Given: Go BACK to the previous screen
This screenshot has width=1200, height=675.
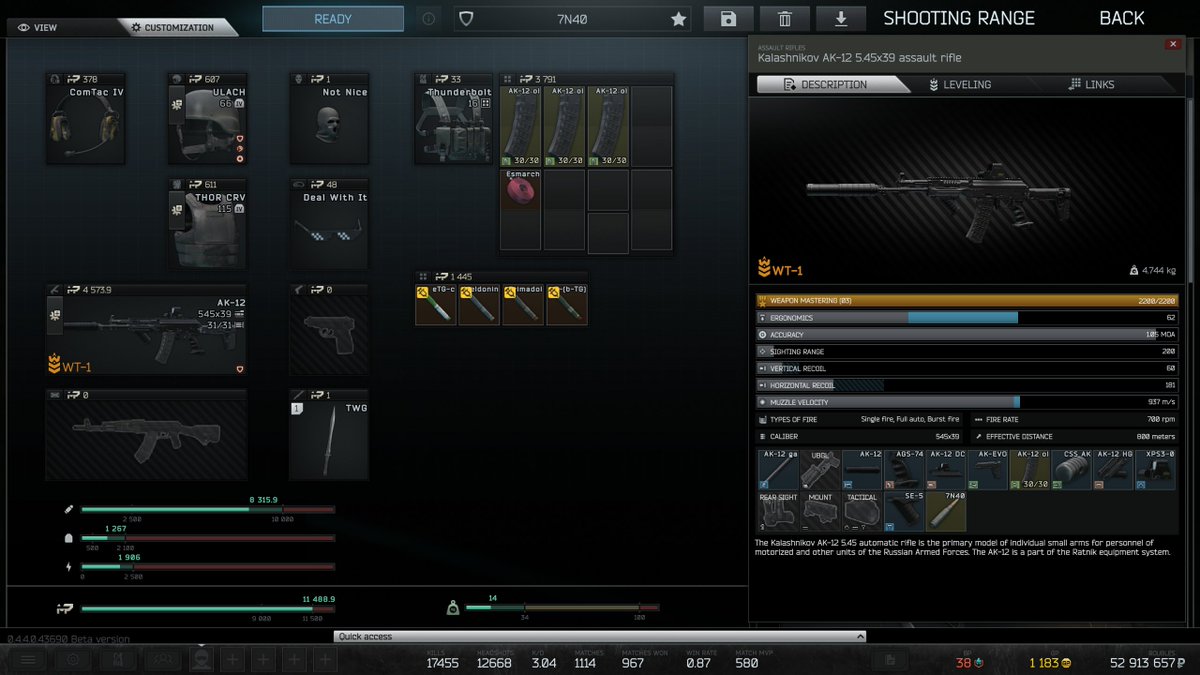Looking at the screenshot, I should tap(1122, 18).
